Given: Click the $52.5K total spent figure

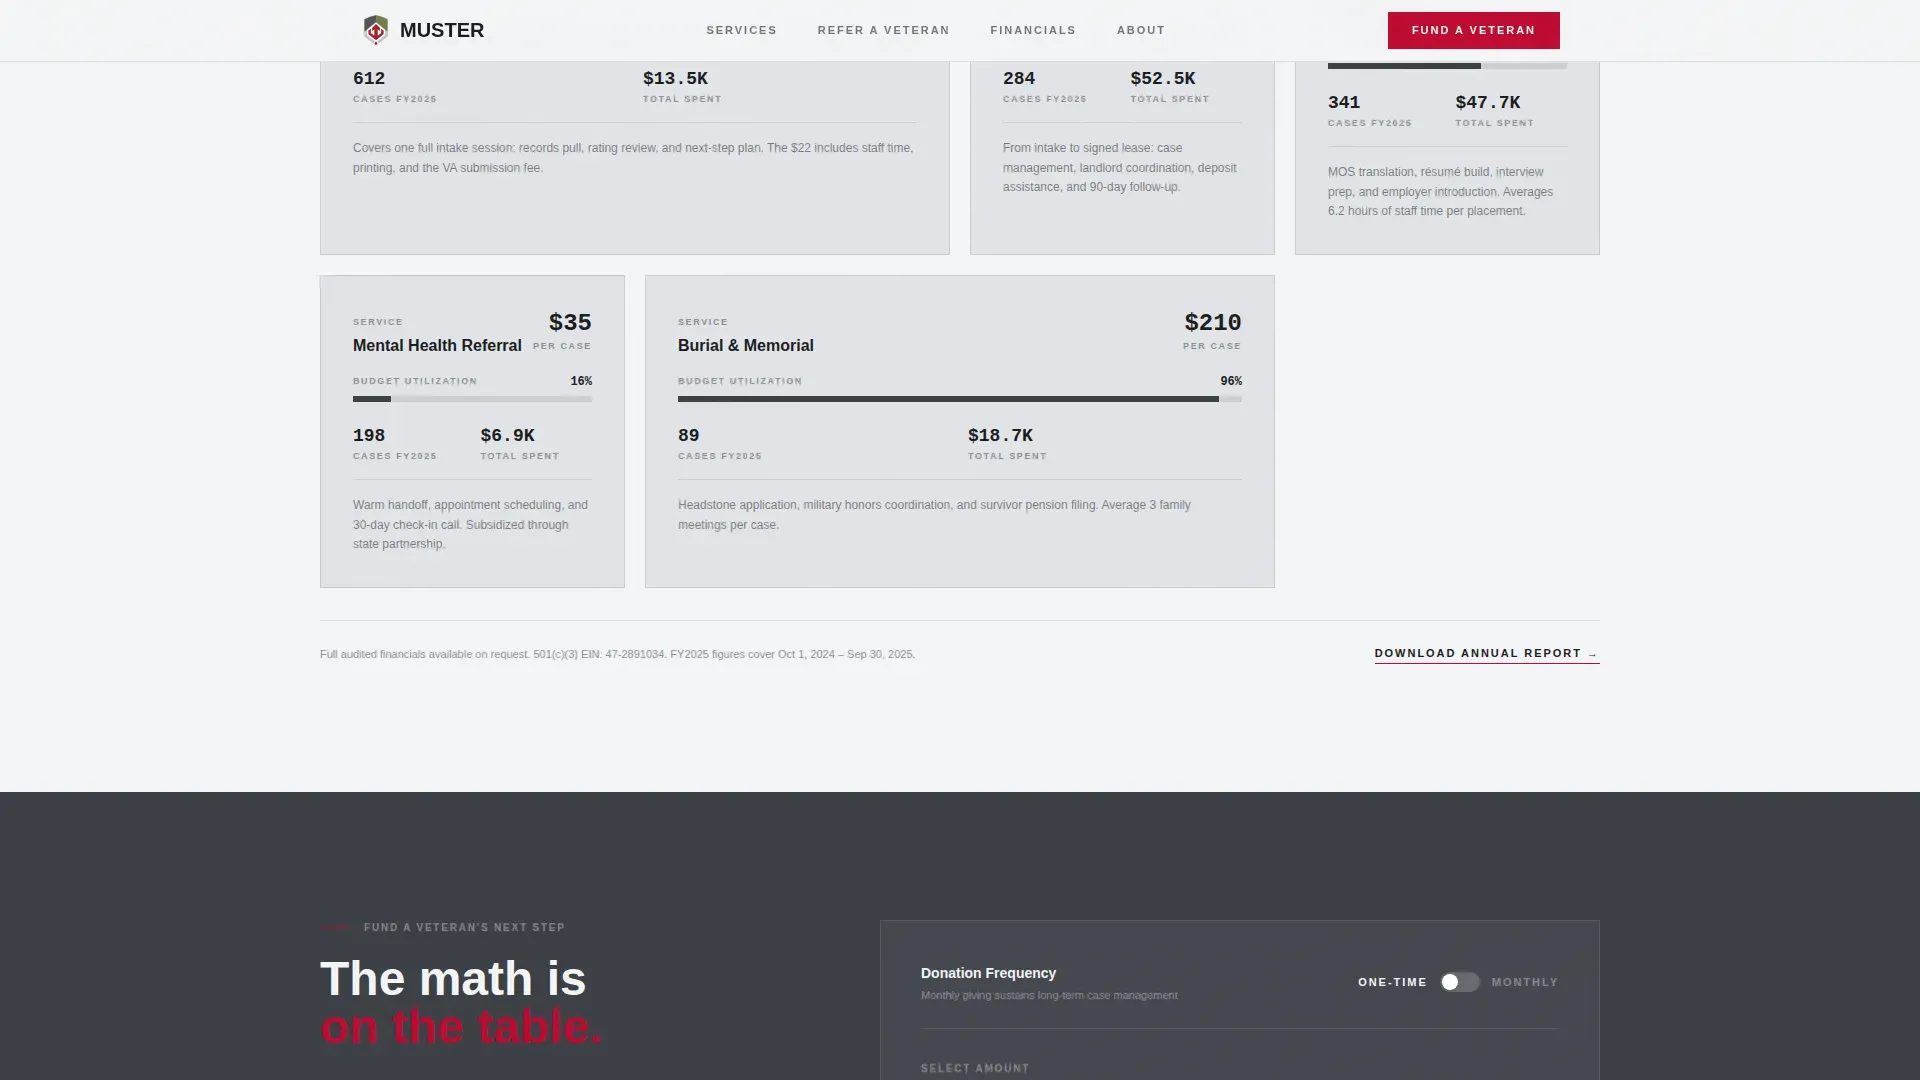Looking at the screenshot, I should 1163,78.
